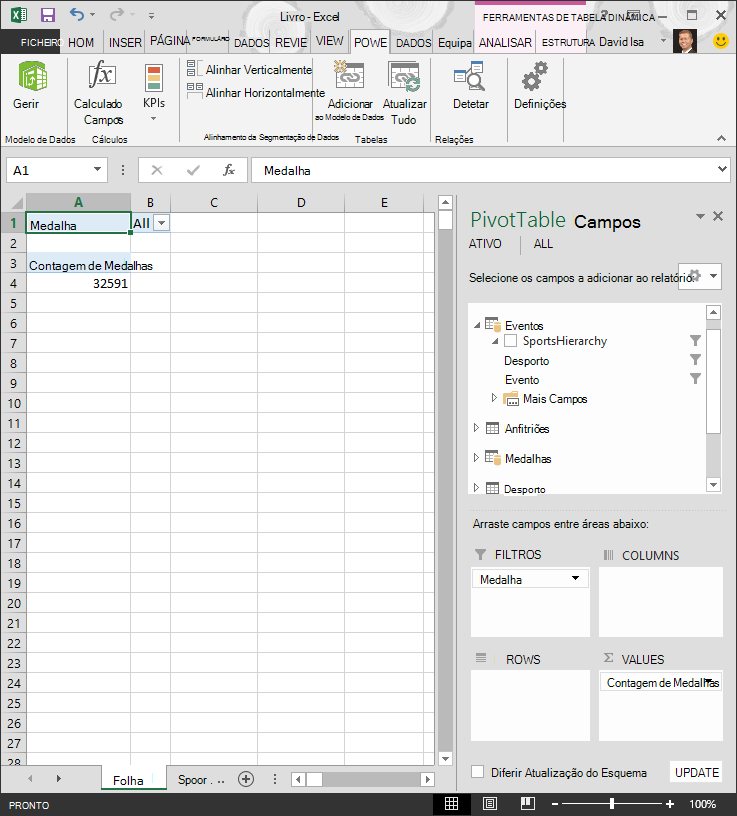This screenshot has width=737, height=816.
Task: Open Contagem de Medalhas dropdown in VALUES
Action: [x=709, y=681]
